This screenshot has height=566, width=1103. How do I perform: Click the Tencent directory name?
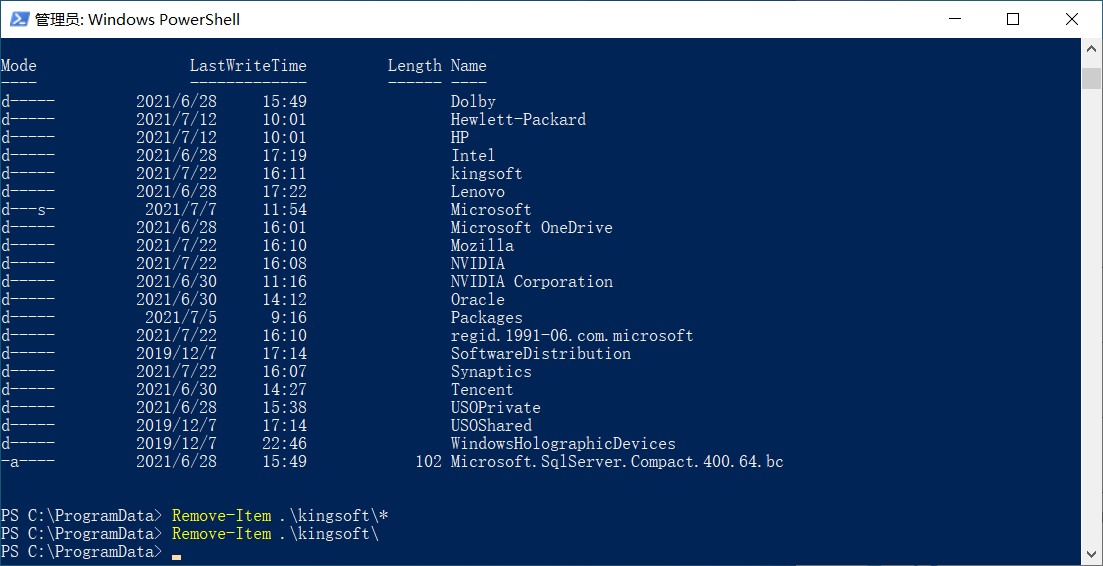pyautogui.click(x=483, y=390)
